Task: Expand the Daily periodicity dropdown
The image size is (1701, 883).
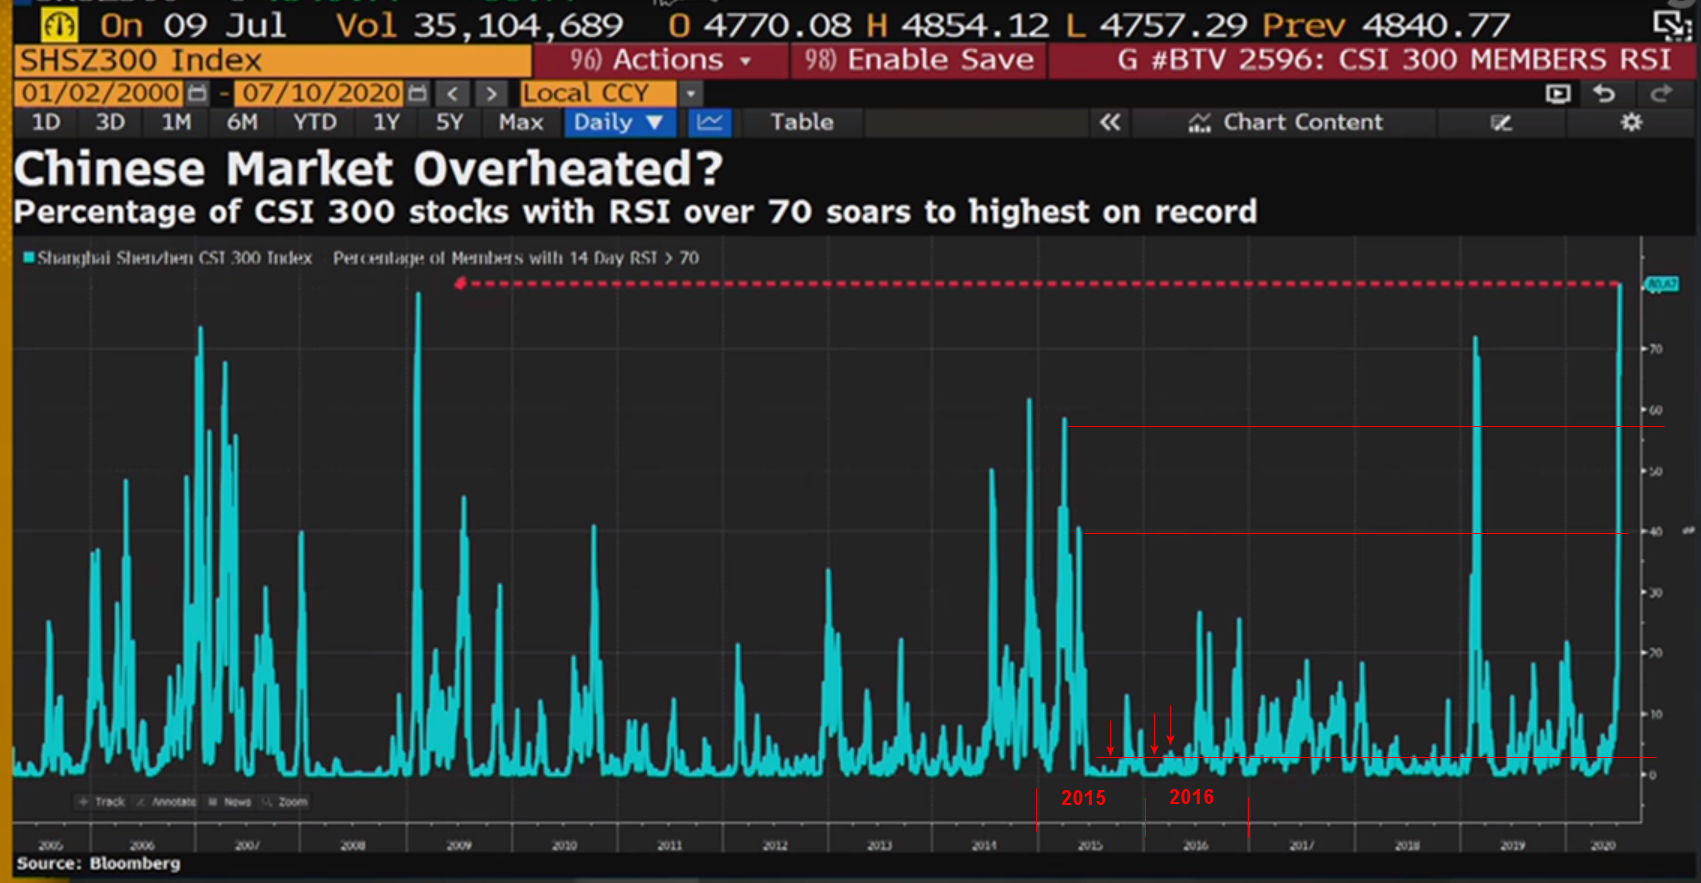Action: pyautogui.click(x=619, y=122)
